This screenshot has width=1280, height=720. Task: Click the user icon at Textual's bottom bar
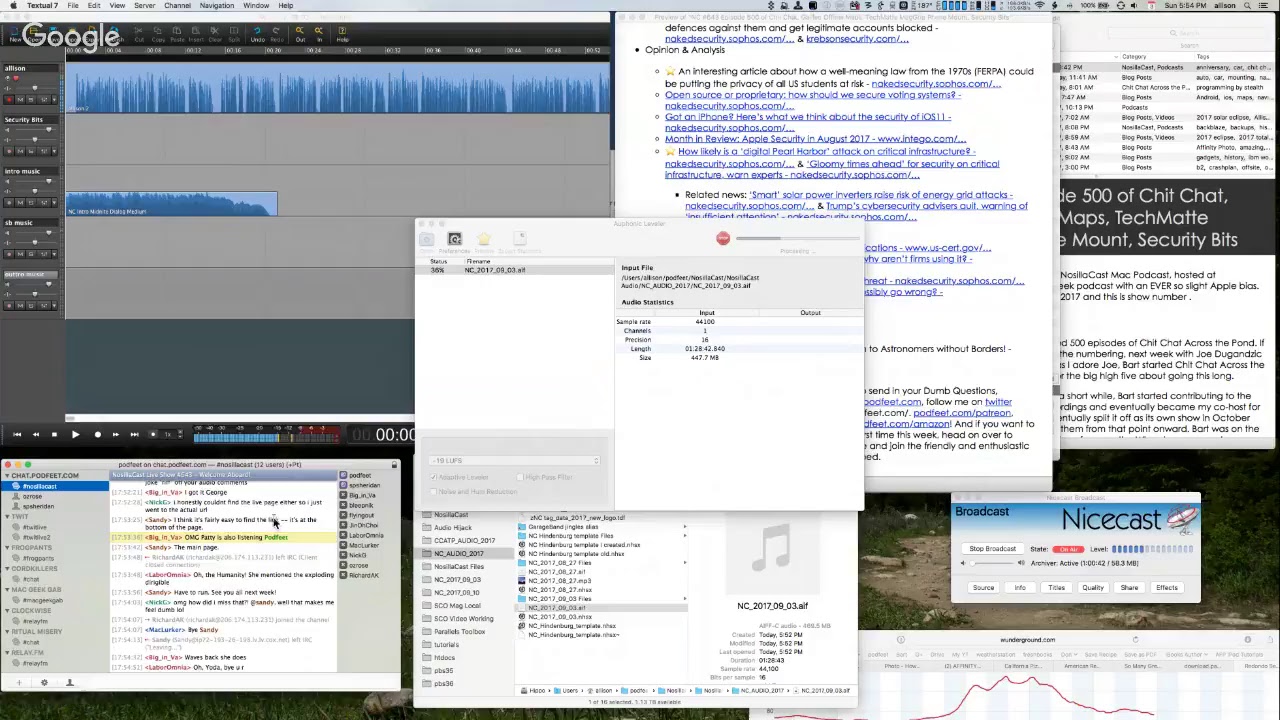[x=70, y=683]
